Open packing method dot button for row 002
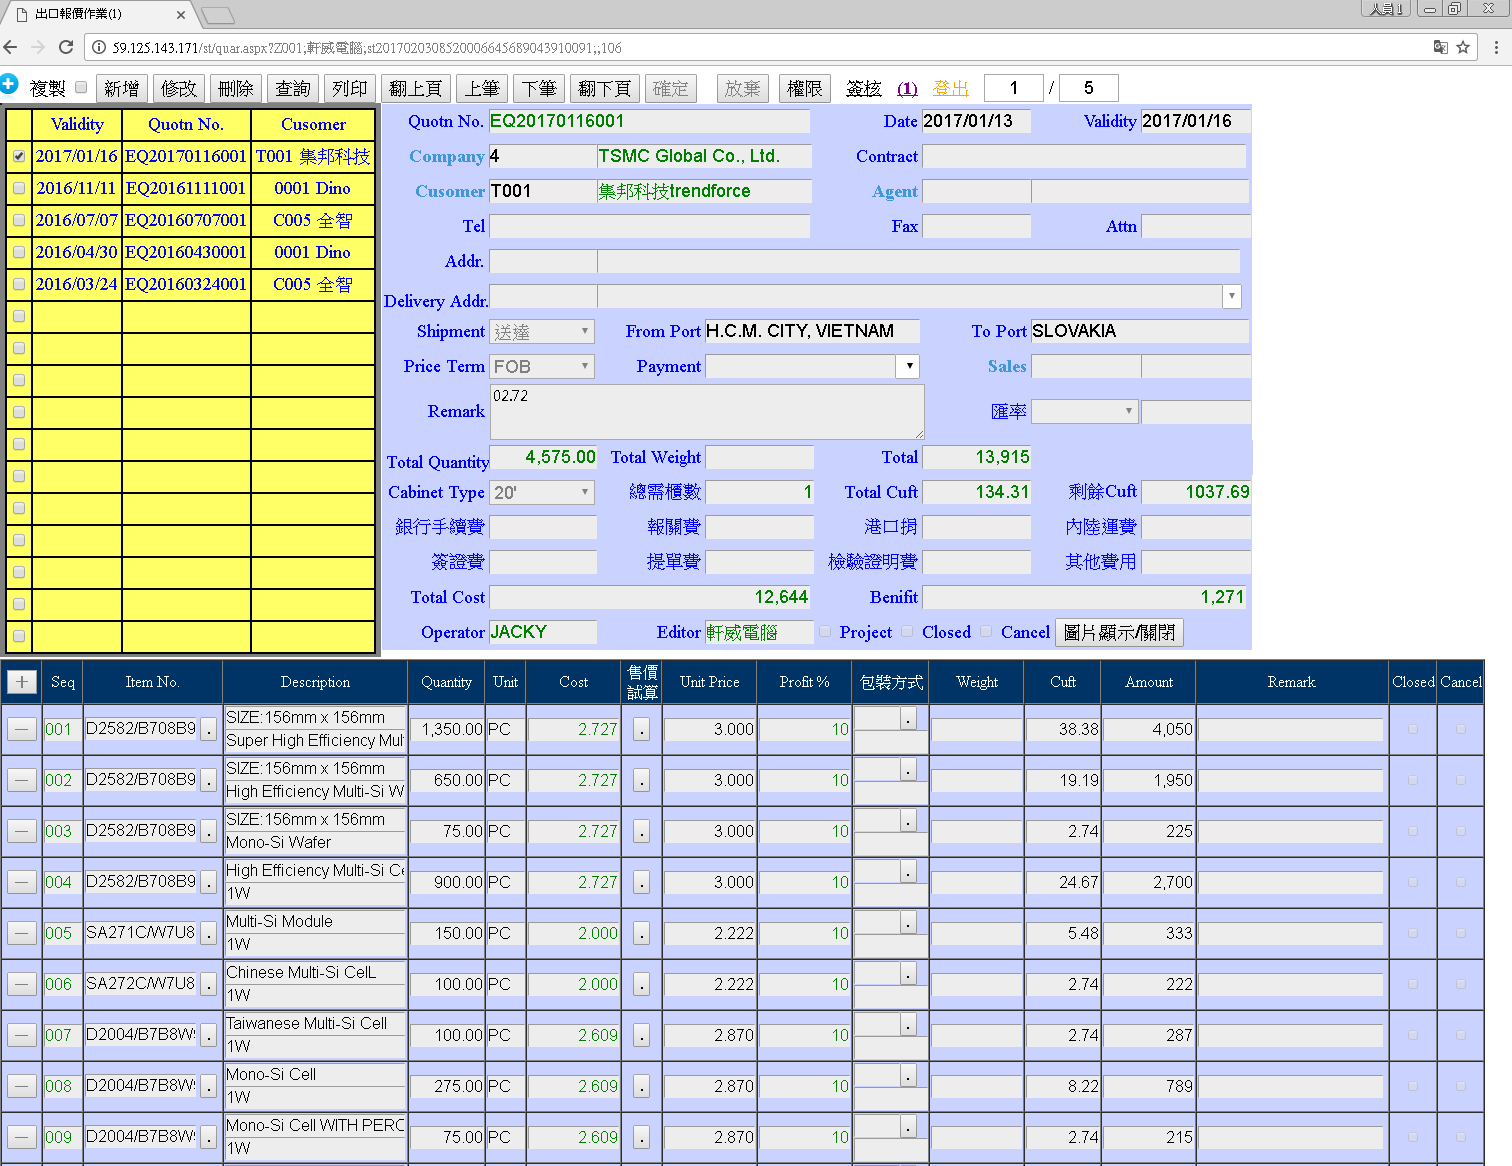The width and height of the screenshot is (1512, 1166). [x=908, y=769]
